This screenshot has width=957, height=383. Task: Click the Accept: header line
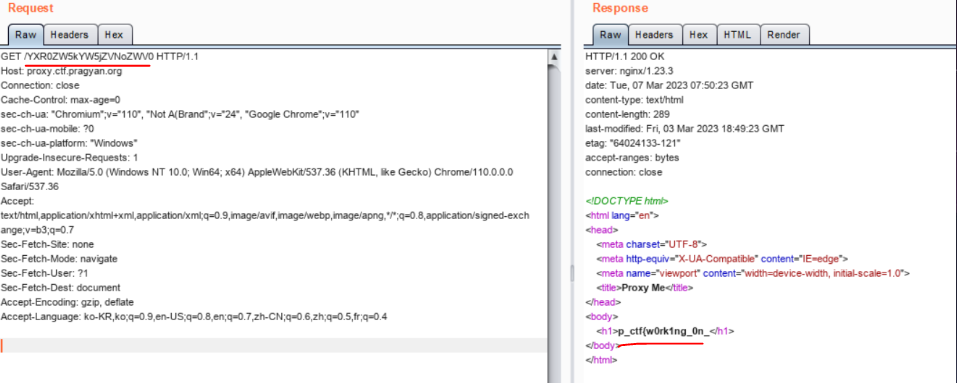(x=17, y=201)
